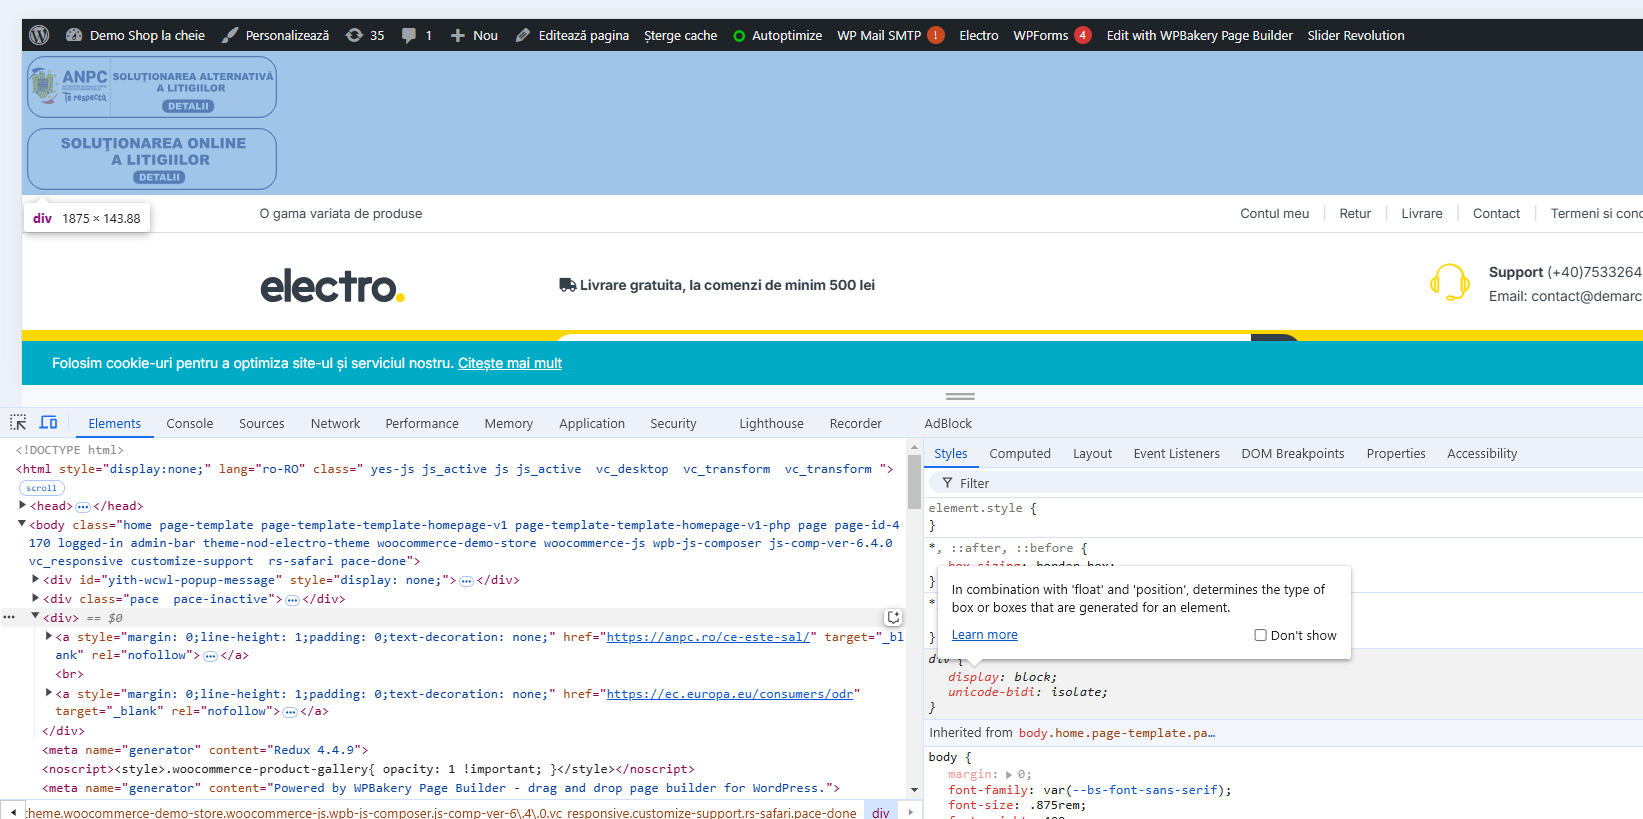Click the scroll badge on html element

click(42, 488)
